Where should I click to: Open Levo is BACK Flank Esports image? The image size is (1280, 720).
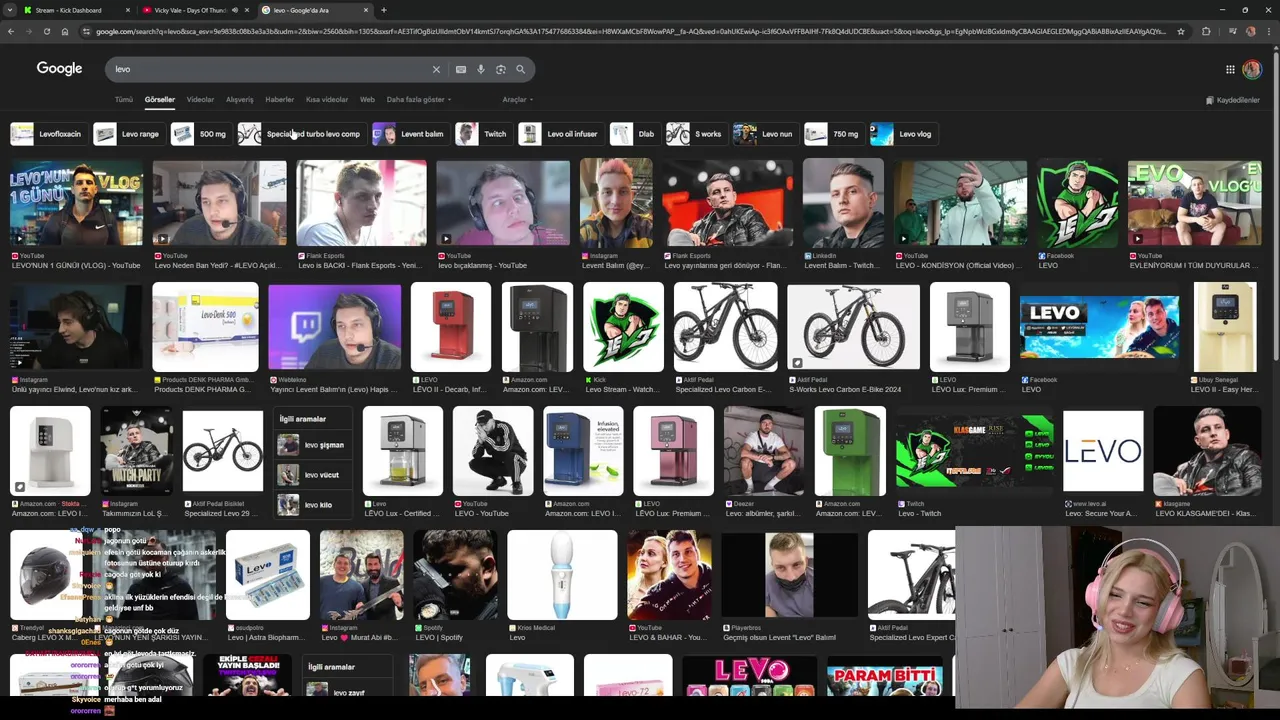[361, 204]
